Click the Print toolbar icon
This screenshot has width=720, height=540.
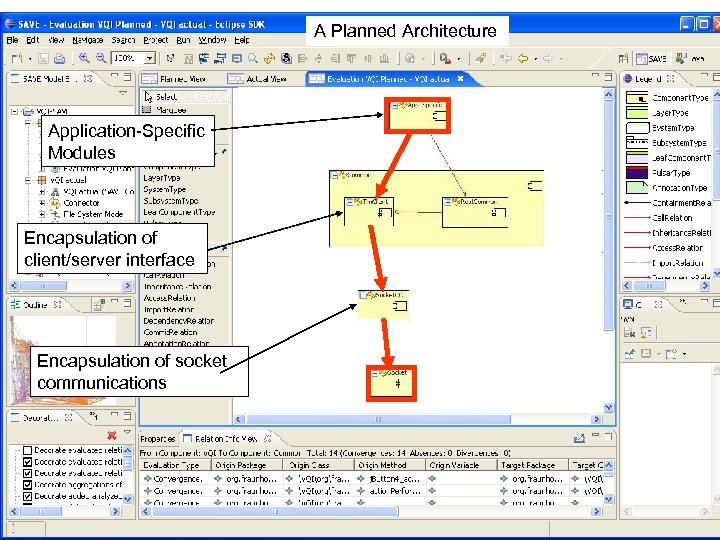click(60, 58)
